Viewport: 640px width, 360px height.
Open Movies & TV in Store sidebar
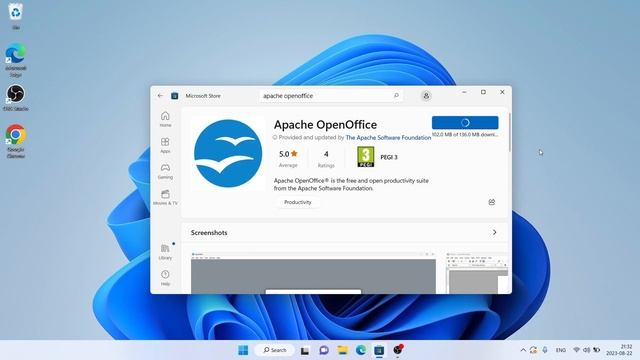click(165, 198)
